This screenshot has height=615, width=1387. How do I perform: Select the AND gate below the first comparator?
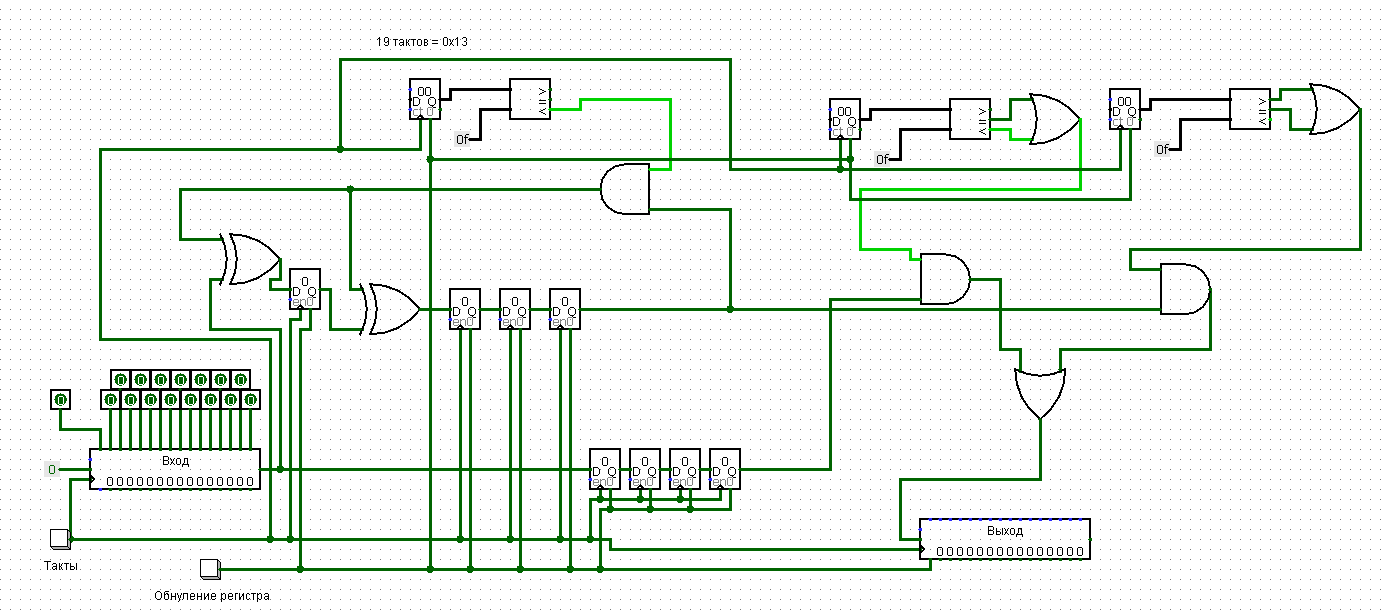(625, 189)
